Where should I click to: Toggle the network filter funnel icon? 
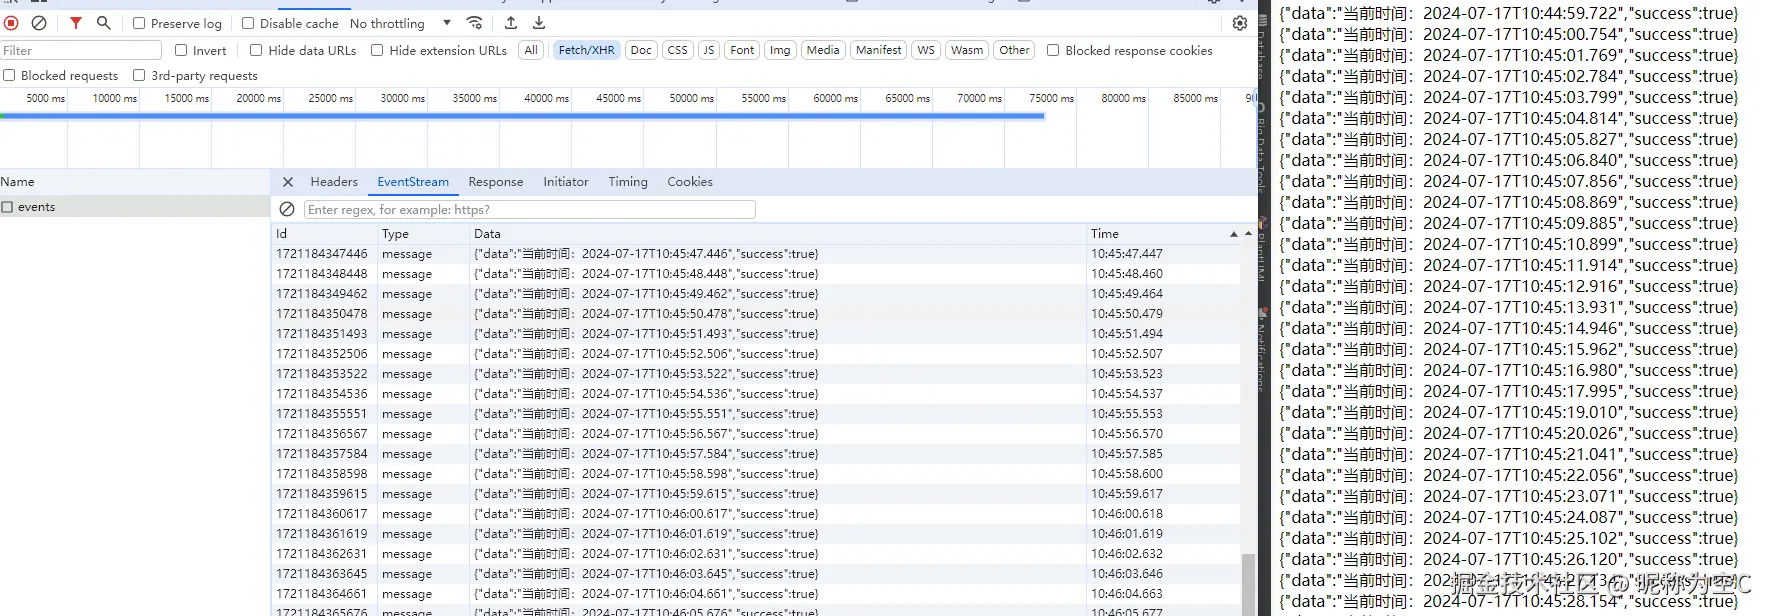click(x=76, y=23)
